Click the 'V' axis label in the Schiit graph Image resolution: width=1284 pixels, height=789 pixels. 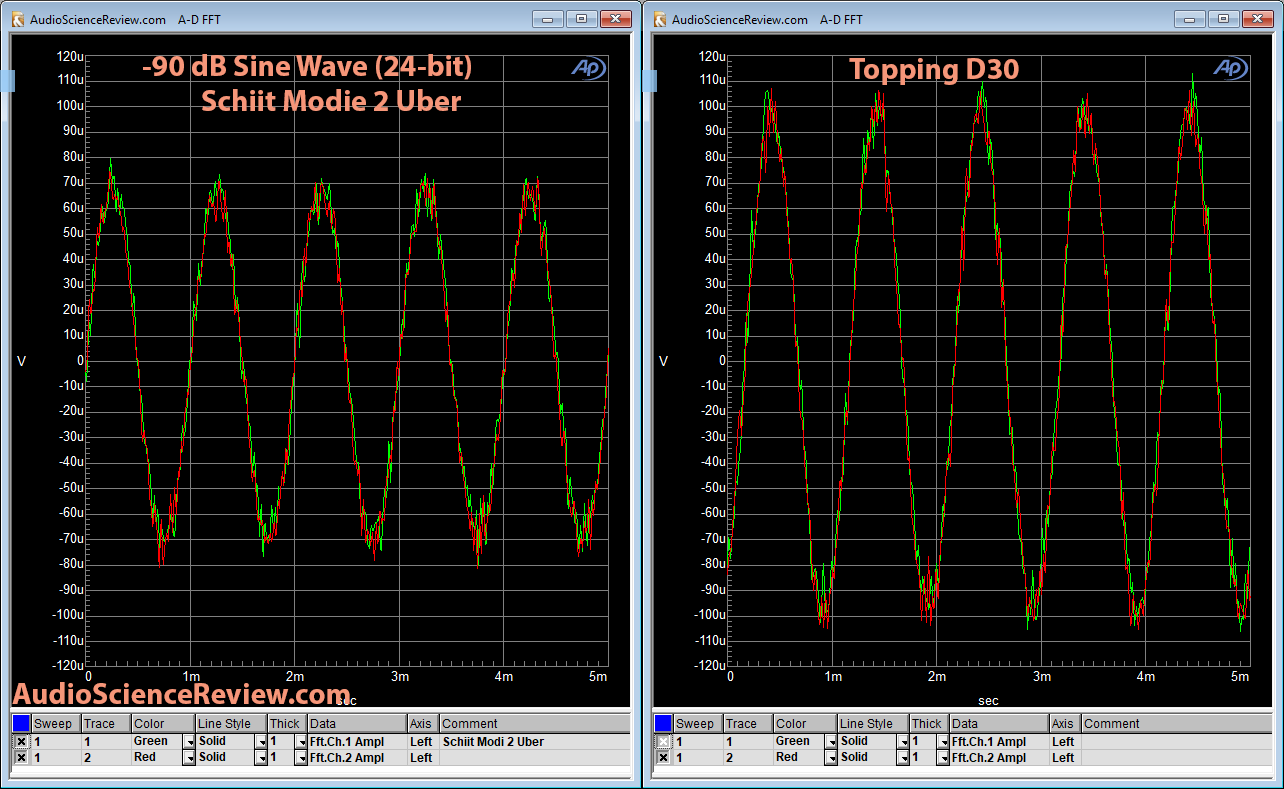(22, 361)
